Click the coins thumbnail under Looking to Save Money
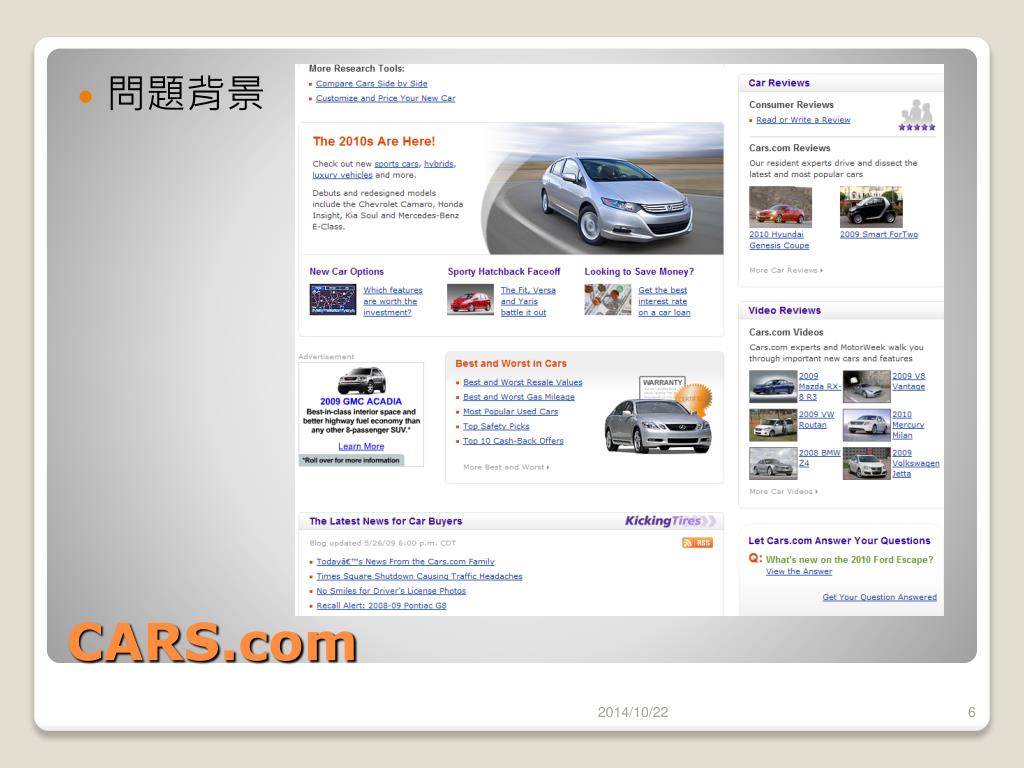This screenshot has width=1024, height=768. 608,300
